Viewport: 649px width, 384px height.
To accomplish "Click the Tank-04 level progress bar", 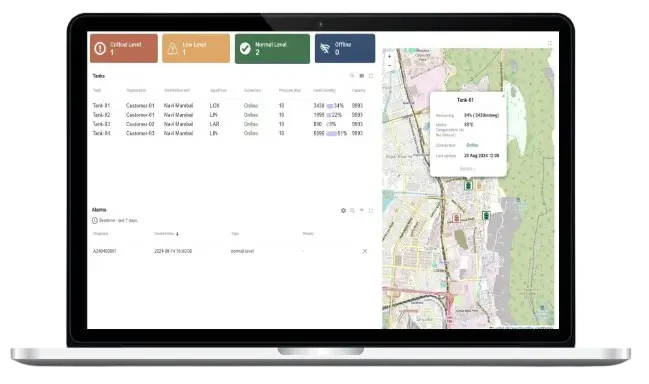I will pos(331,134).
